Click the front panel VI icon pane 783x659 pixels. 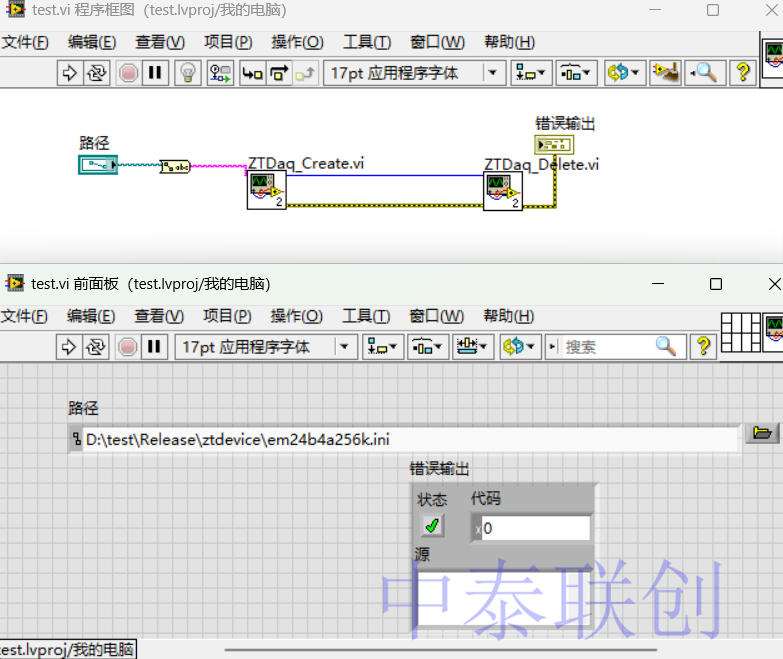pyautogui.click(x=774, y=332)
